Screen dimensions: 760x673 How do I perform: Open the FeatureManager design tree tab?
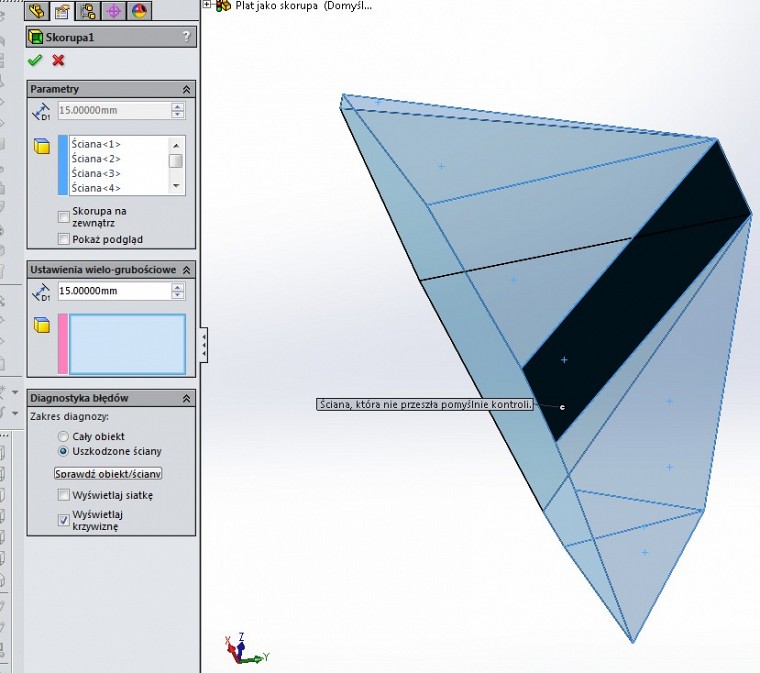tap(38, 12)
